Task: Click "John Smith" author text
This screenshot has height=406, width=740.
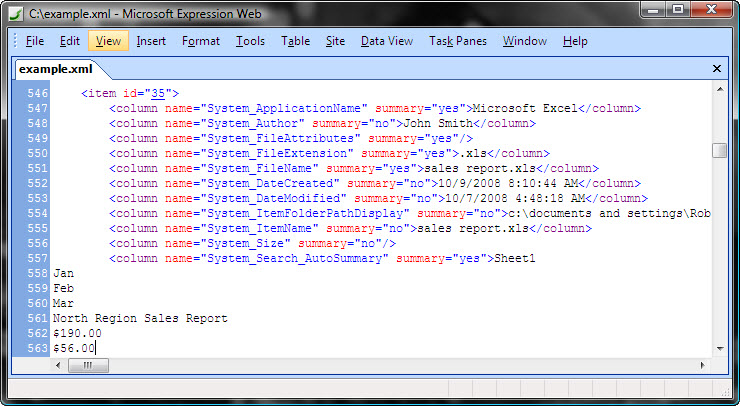Action: [438, 124]
